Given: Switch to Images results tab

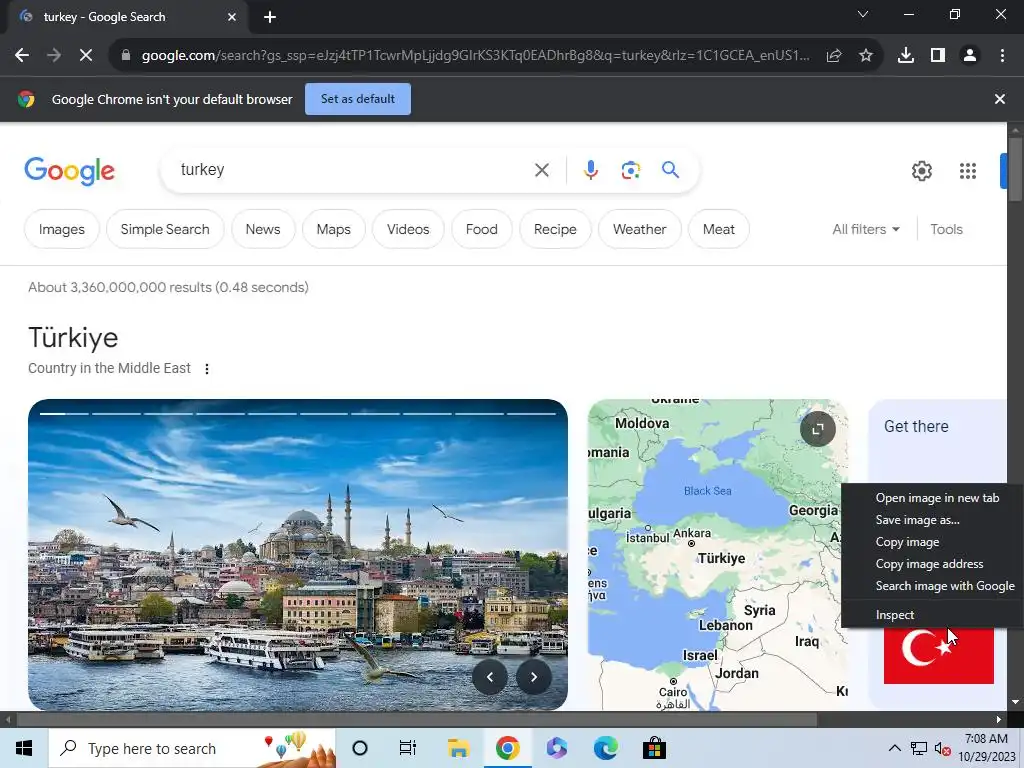Looking at the screenshot, I should (x=61, y=229).
